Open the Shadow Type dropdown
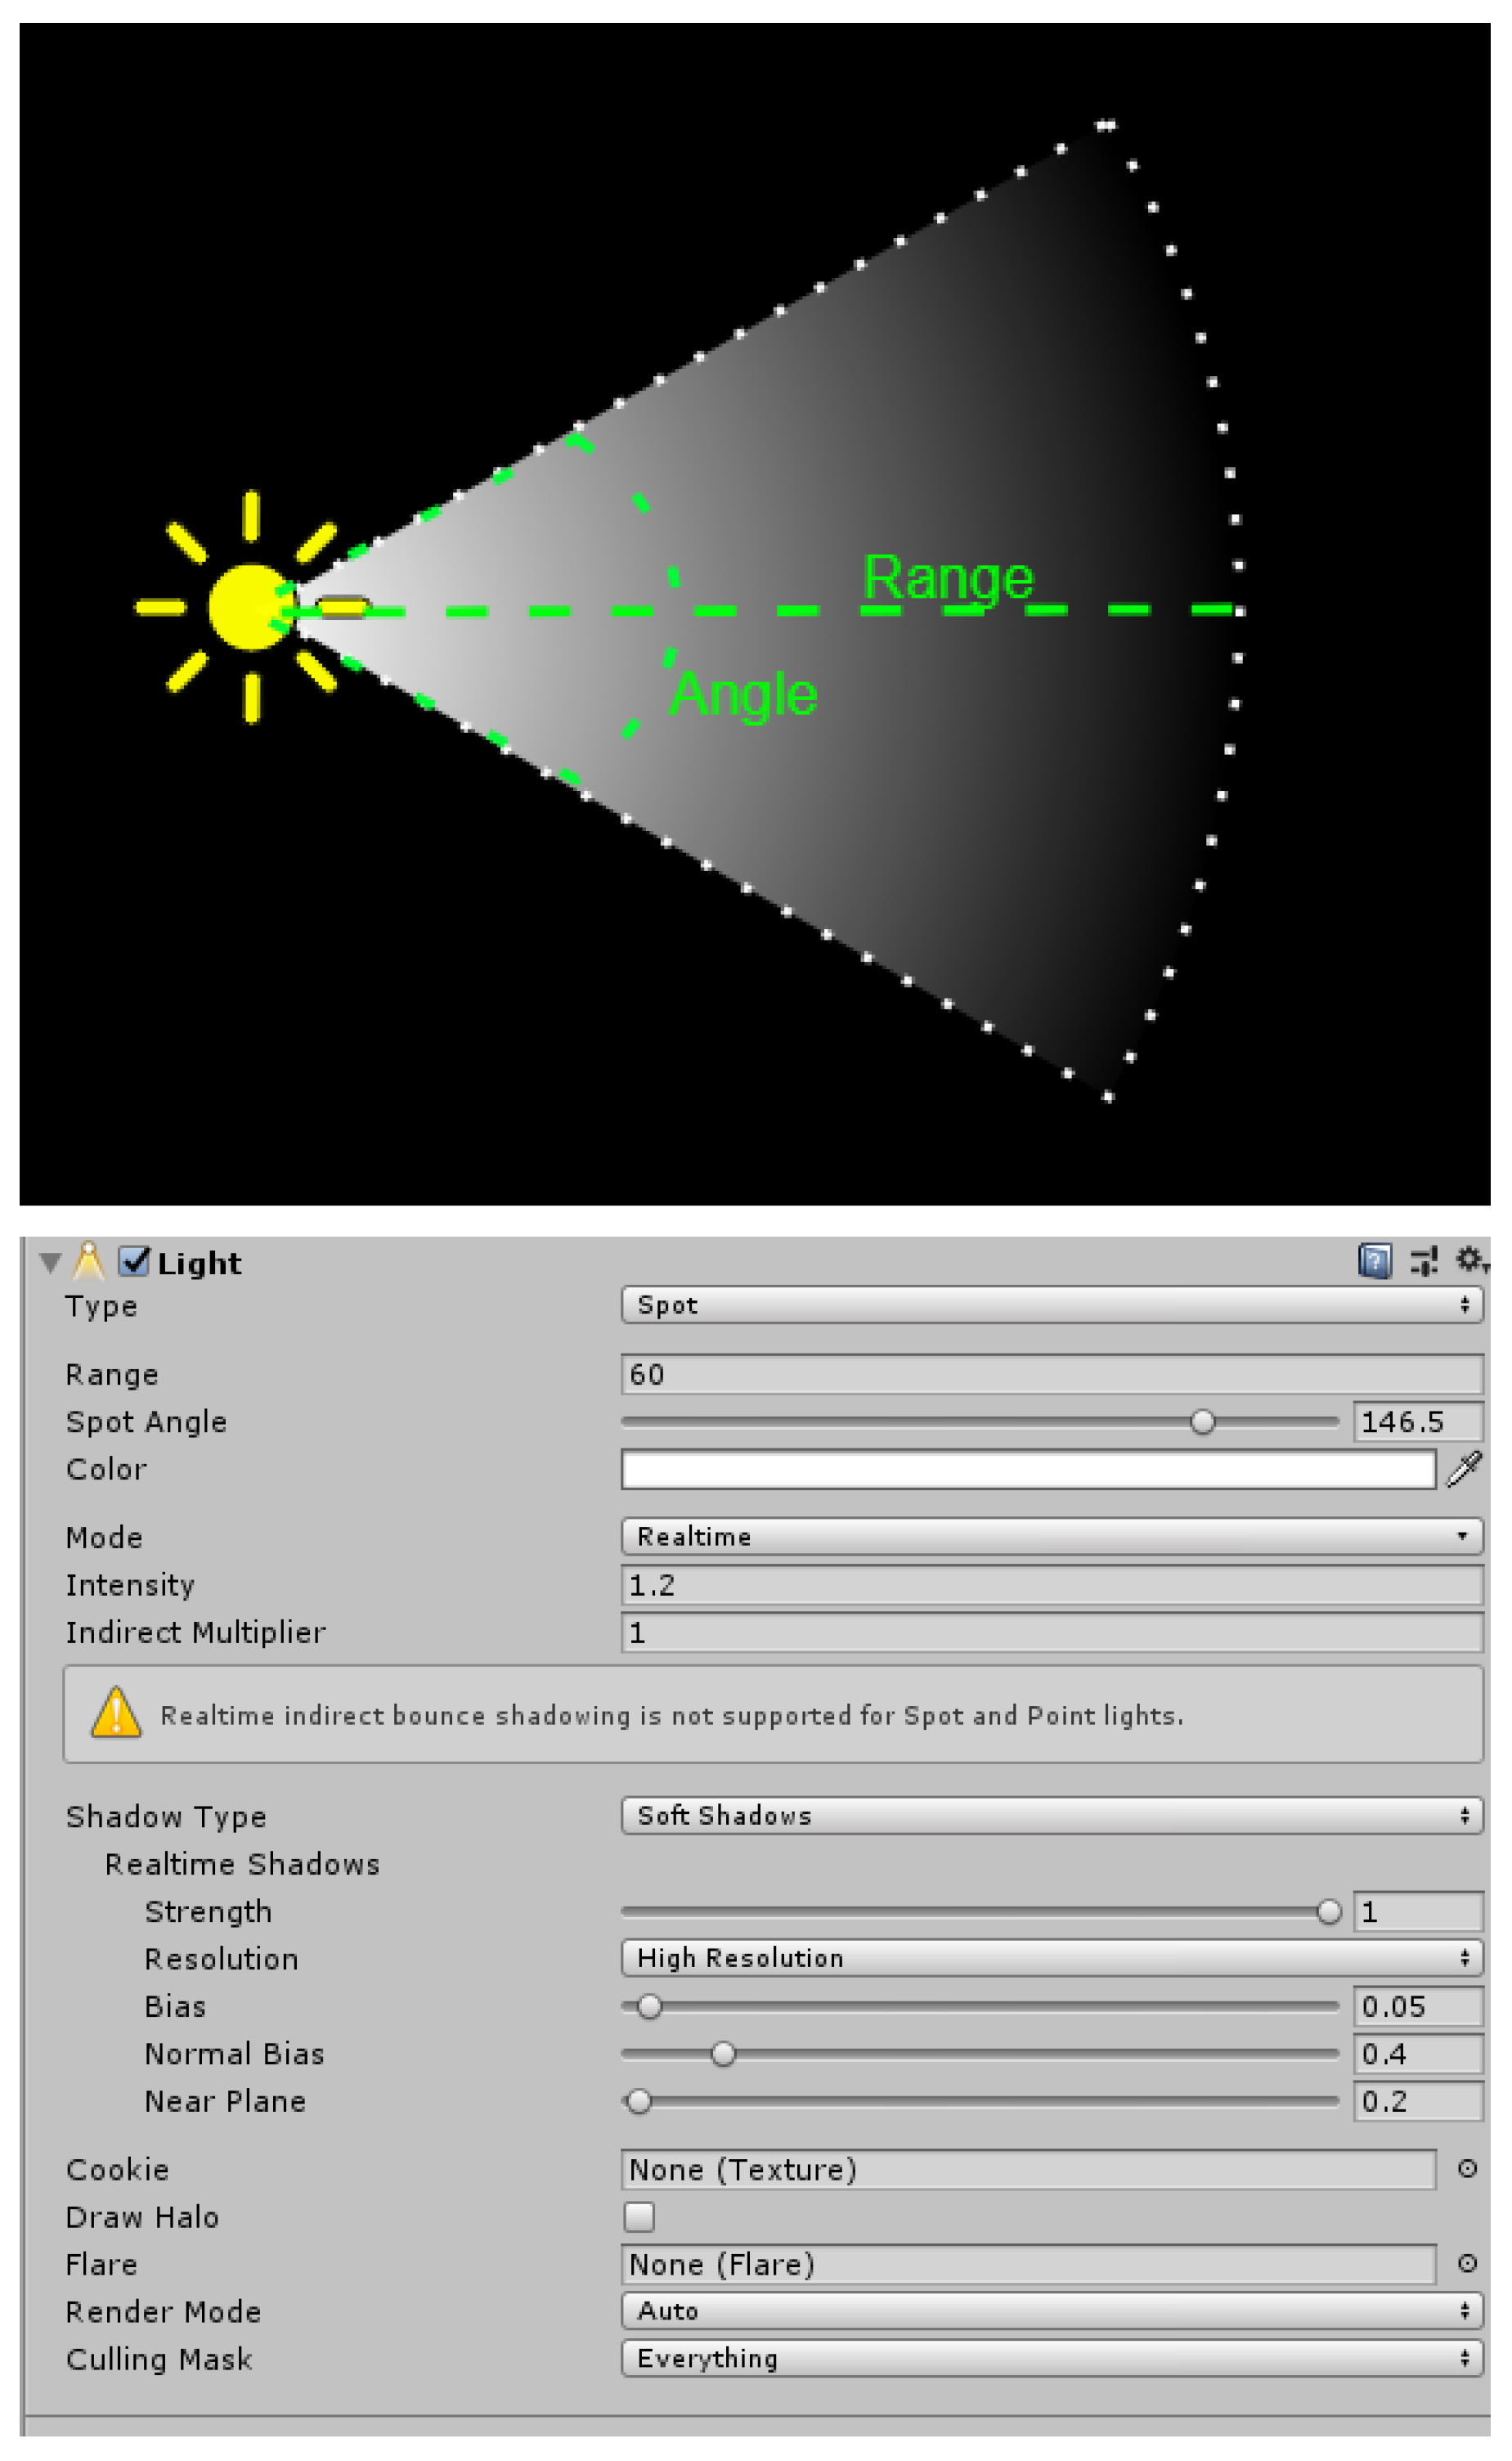Image resolution: width=1512 pixels, height=2461 pixels. pos(1051,1815)
